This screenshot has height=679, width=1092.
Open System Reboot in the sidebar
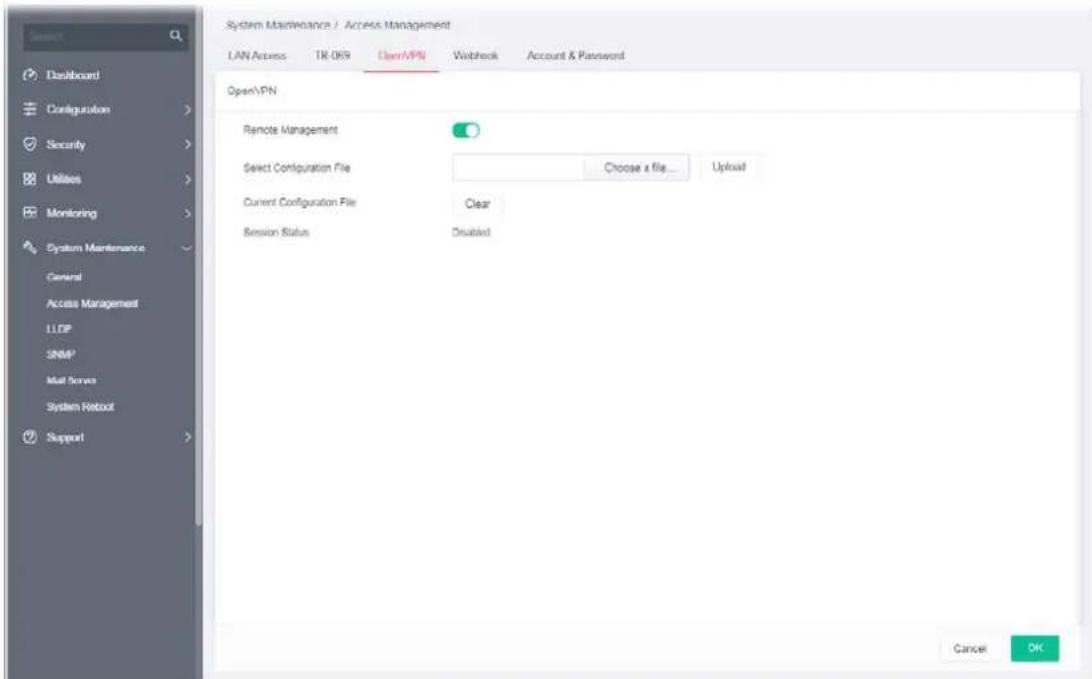pos(80,407)
